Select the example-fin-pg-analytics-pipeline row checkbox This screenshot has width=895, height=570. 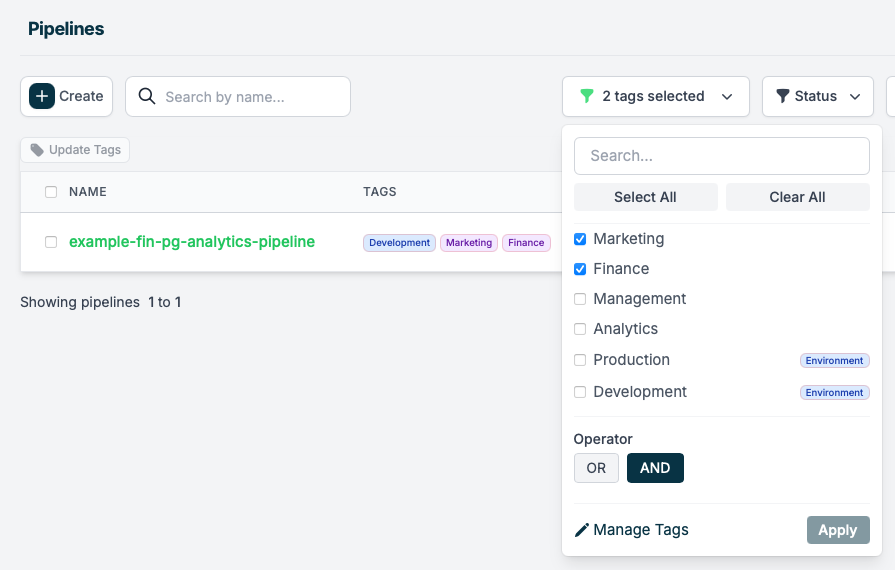[x=51, y=242]
